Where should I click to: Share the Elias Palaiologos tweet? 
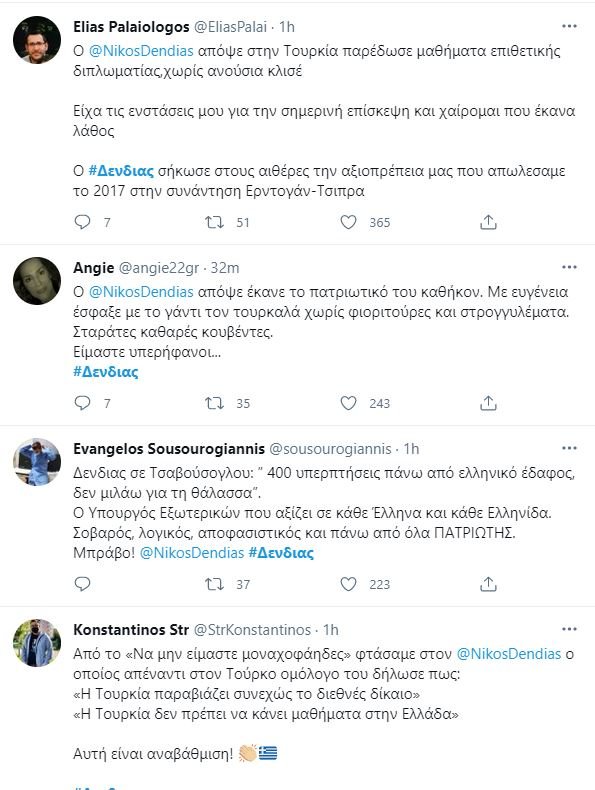tap(488, 222)
